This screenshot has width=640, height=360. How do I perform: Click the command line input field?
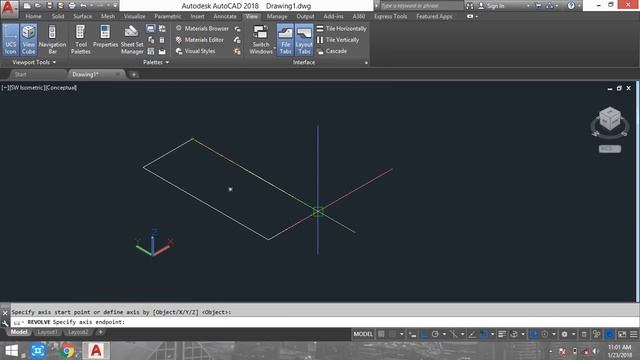(x=324, y=322)
